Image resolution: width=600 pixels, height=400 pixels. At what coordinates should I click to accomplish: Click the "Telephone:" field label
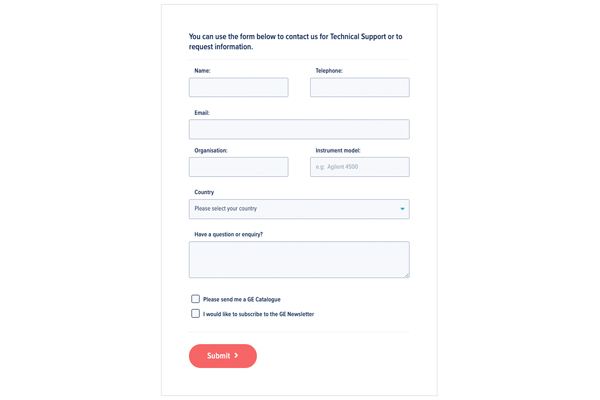(329, 71)
